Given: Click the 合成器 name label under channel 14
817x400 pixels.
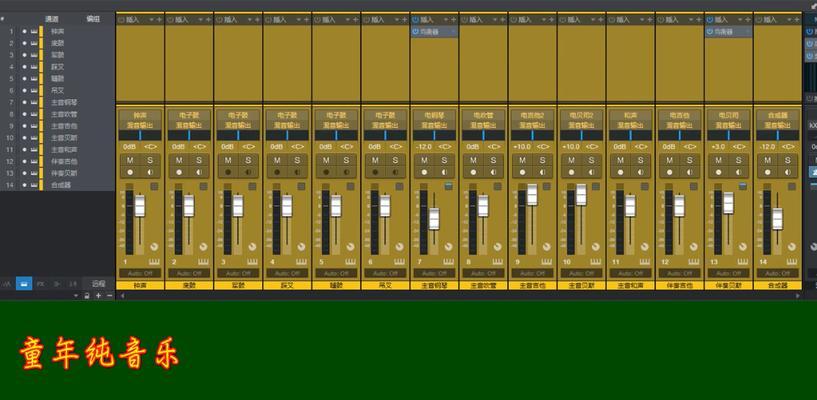Looking at the screenshot, I should point(777,285).
